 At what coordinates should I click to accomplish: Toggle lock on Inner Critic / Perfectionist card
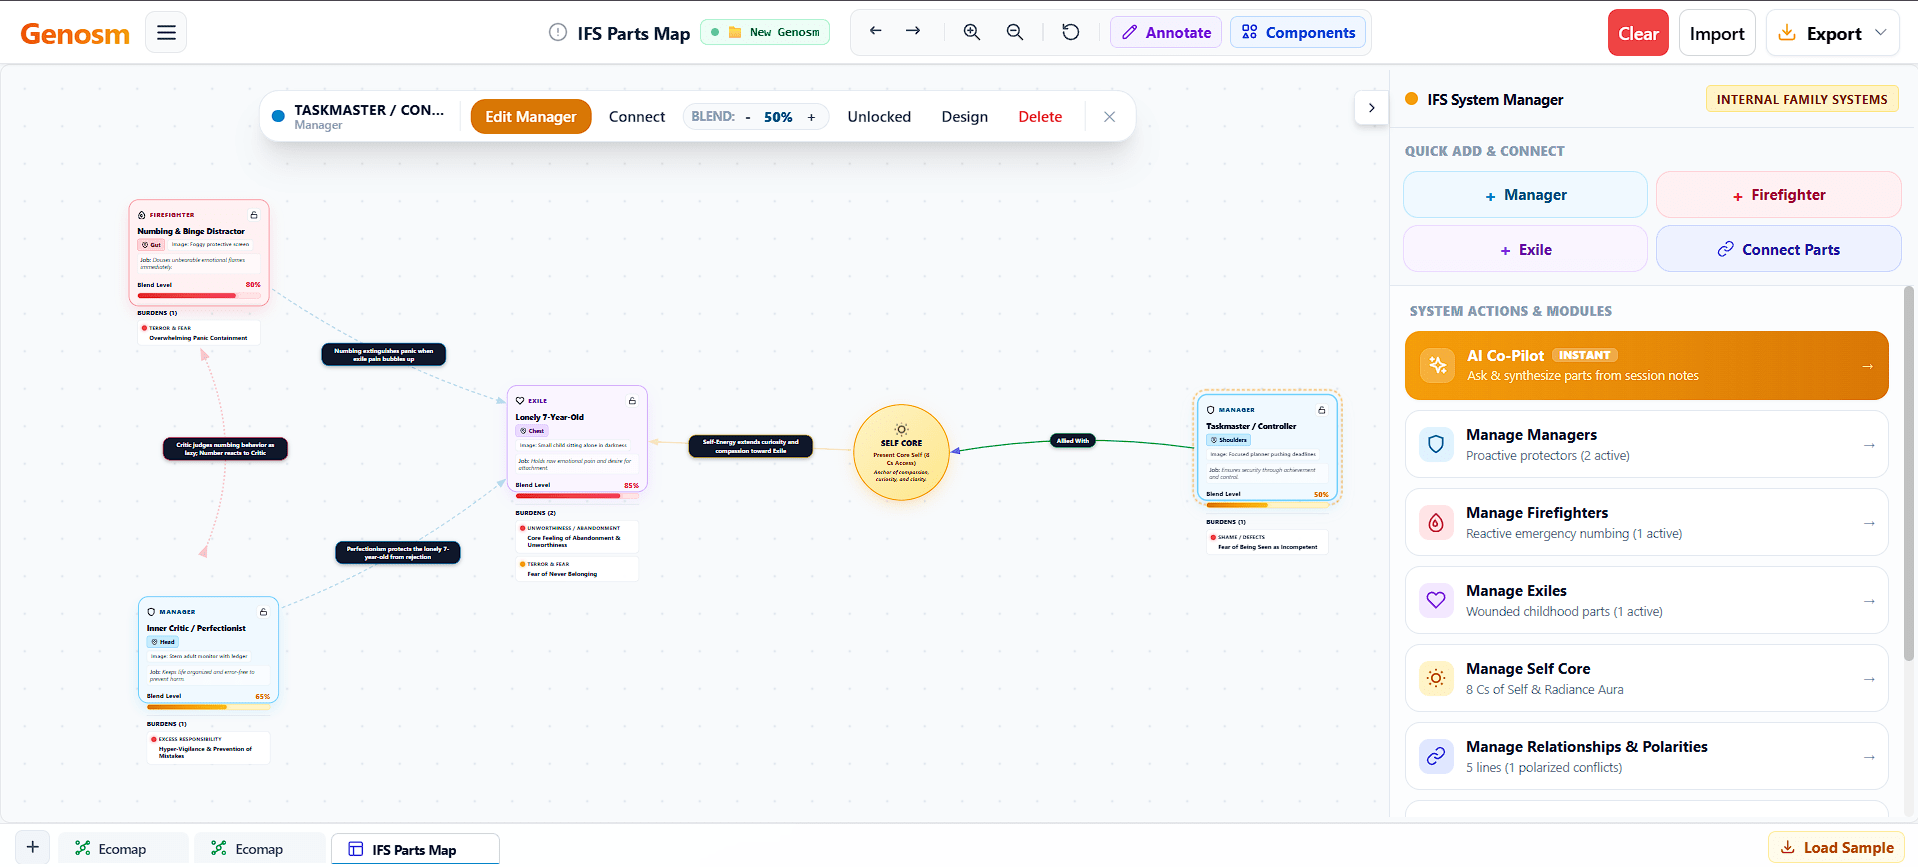tap(263, 612)
